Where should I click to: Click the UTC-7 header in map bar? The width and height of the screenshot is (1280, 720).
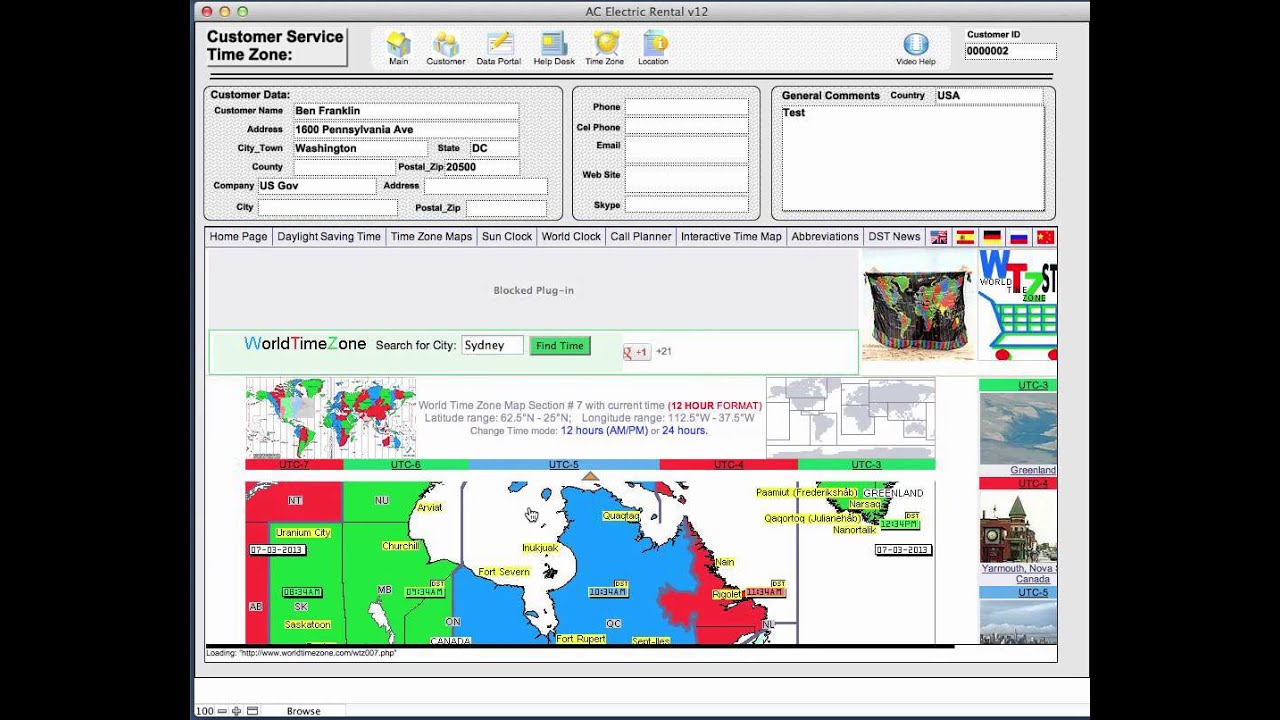(x=294, y=465)
